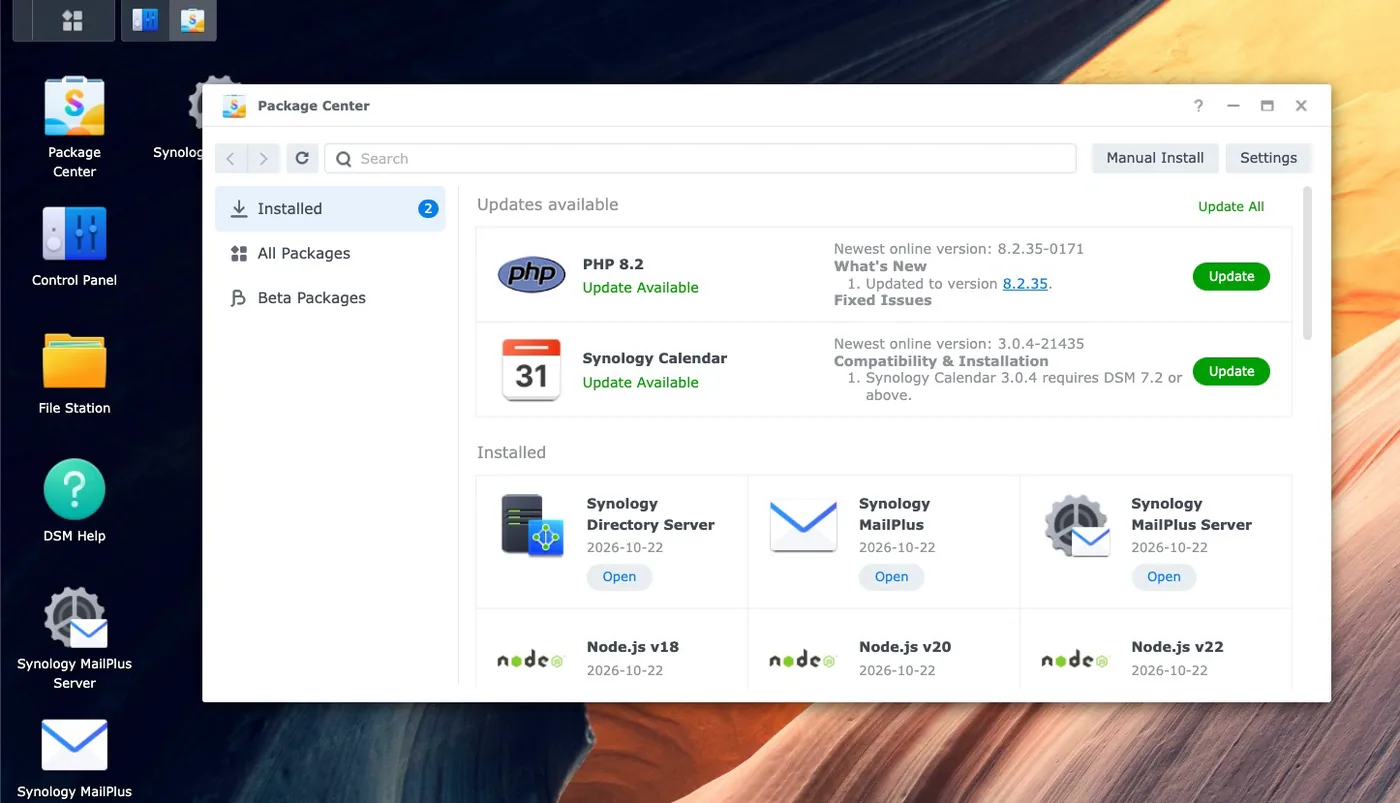
Task: Open the DSM Main Menu grid icon
Action: tap(72, 20)
